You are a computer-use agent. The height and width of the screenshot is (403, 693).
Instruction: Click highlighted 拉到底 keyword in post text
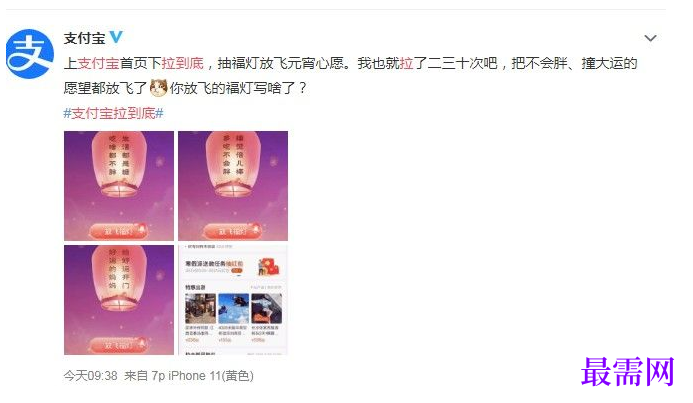click(x=183, y=63)
